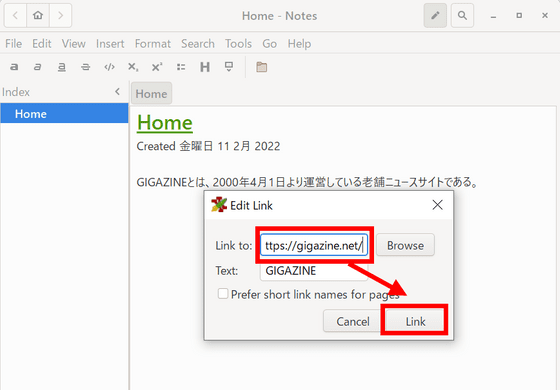The height and width of the screenshot is (390, 560).
Task: Click the GIGAZINE sentence in the page
Action: pos(307,182)
